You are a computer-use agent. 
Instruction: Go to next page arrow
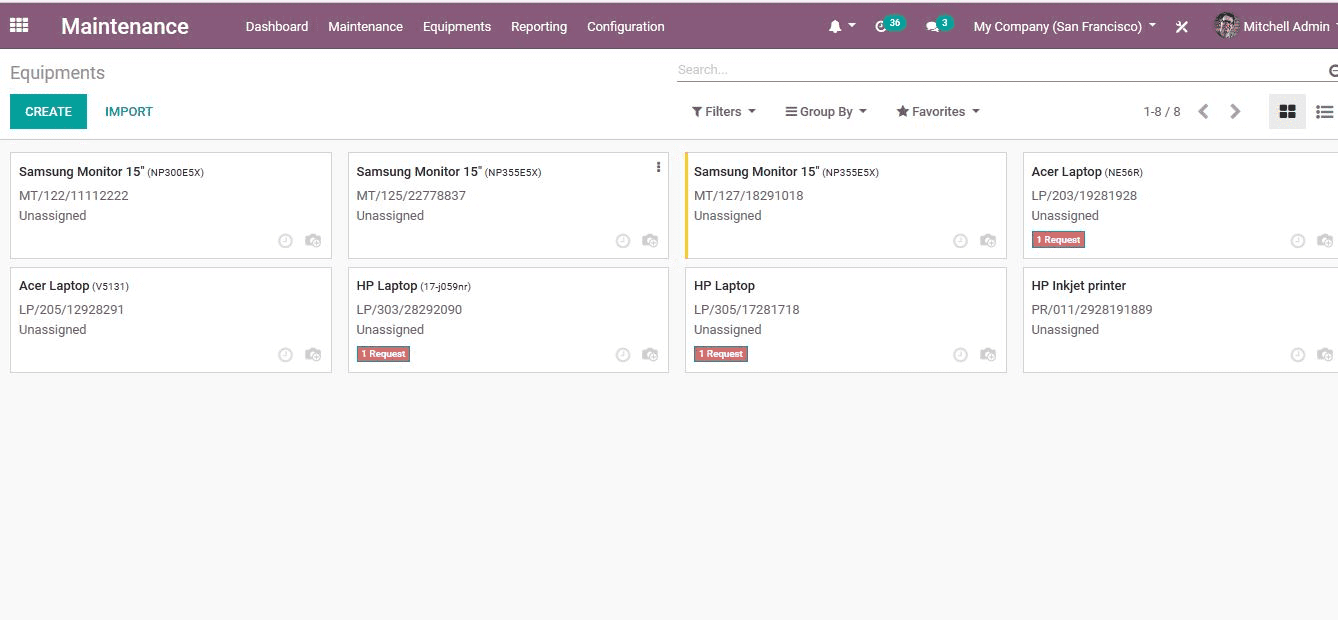click(x=1235, y=112)
